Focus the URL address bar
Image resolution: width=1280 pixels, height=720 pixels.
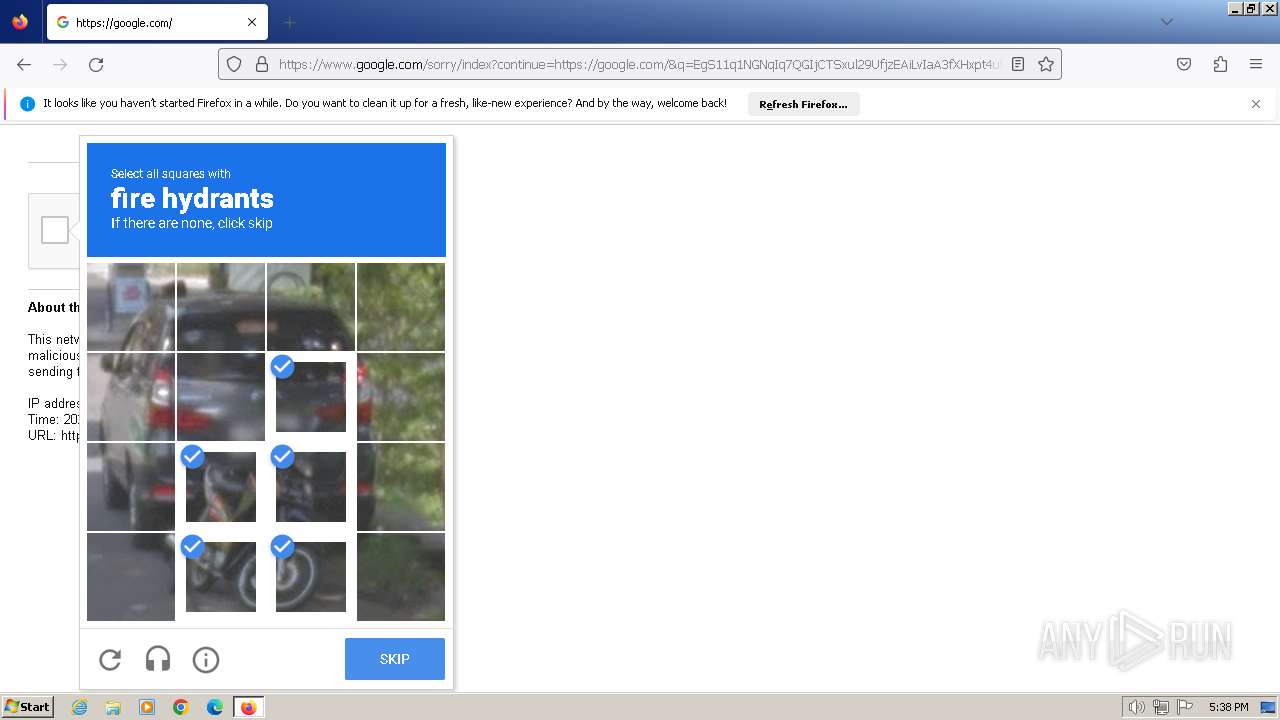(x=639, y=64)
